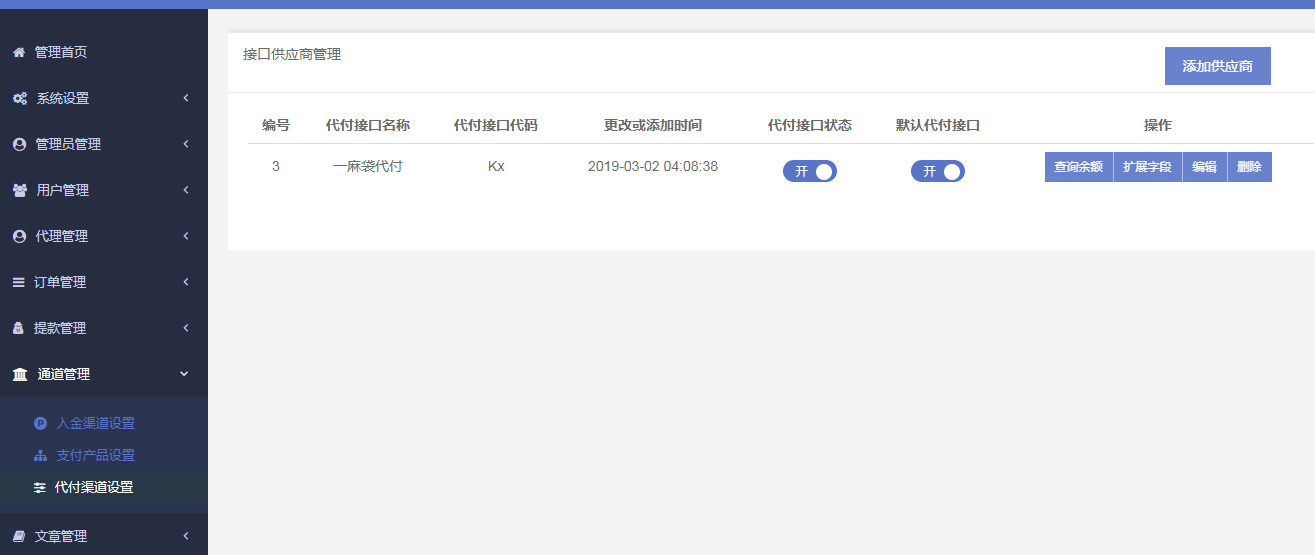This screenshot has width=1315, height=555.
Task: Click 查询余额 for 一麻袋代付
Action: coord(1078,167)
